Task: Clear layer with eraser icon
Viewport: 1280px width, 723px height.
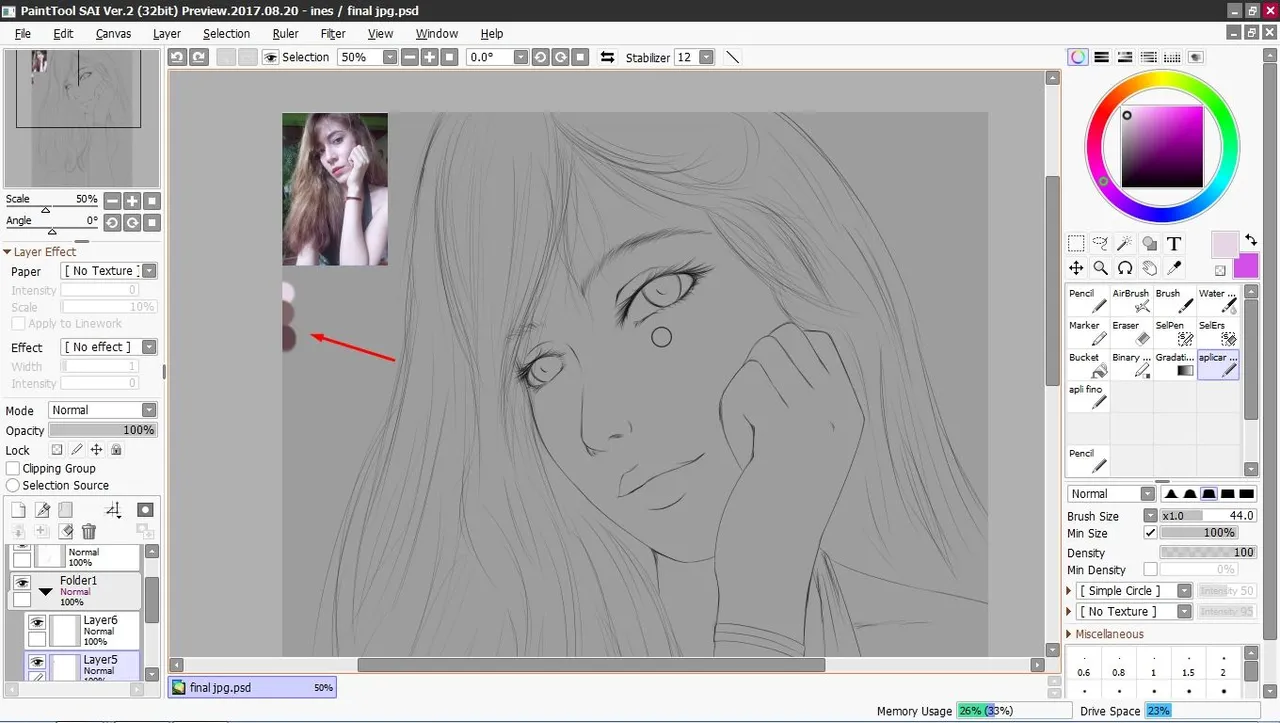Action: pos(66,532)
